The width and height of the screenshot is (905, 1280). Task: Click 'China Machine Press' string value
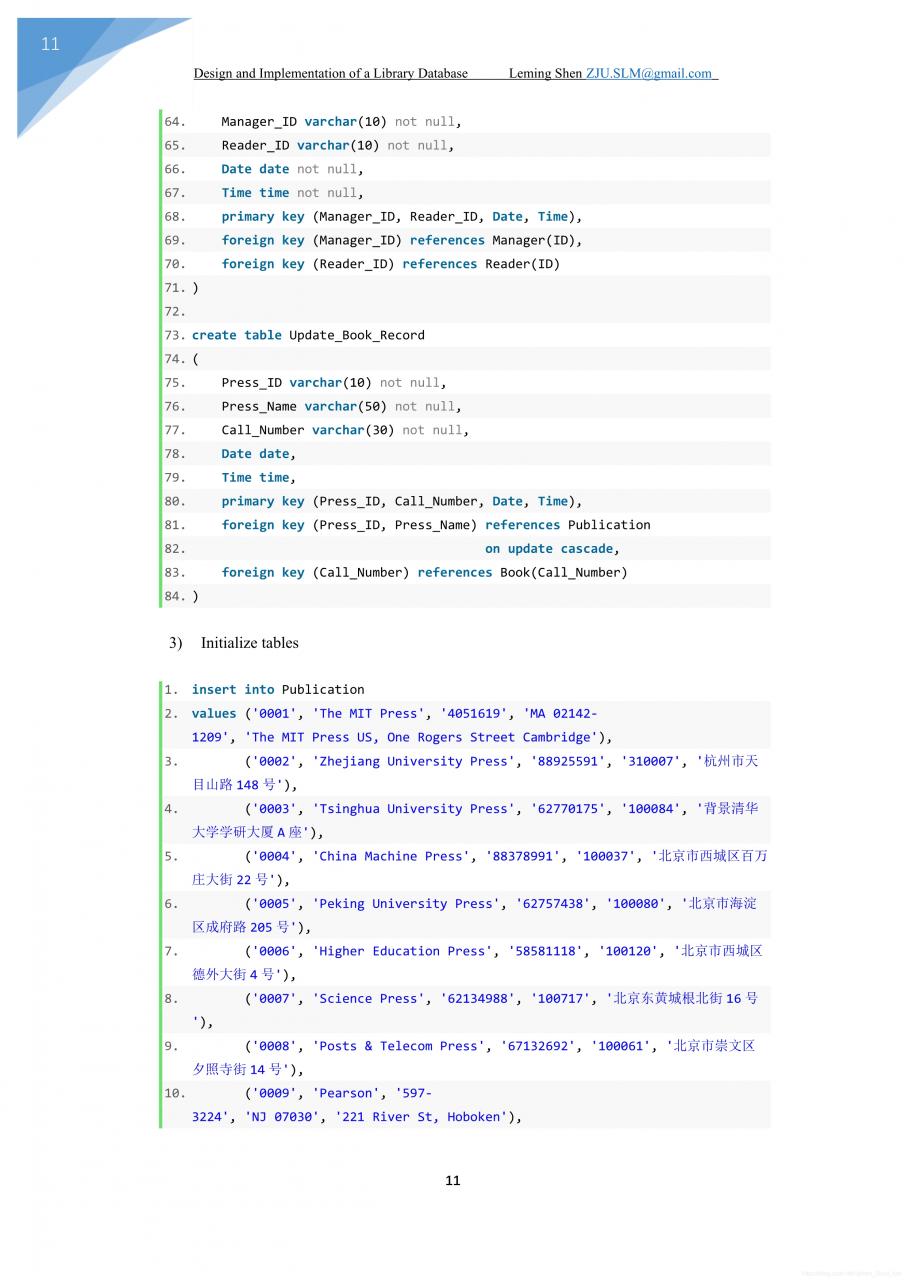(391, 856)
